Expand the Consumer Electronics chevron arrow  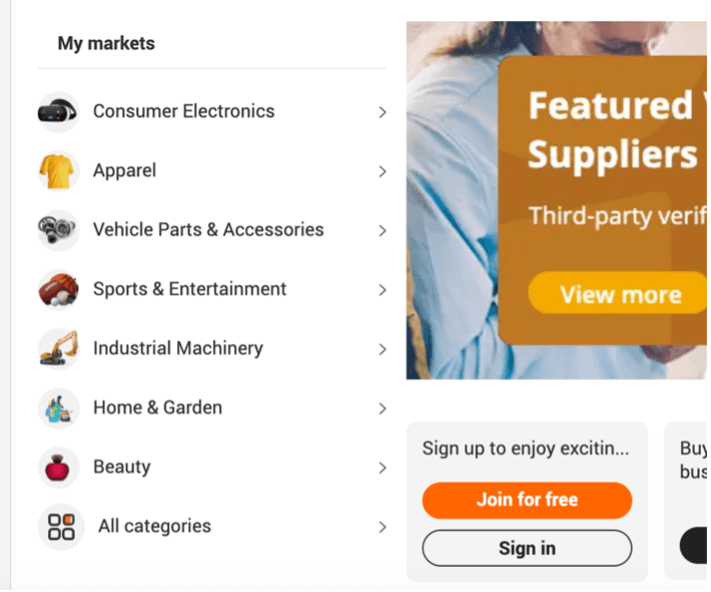[382, 112]
